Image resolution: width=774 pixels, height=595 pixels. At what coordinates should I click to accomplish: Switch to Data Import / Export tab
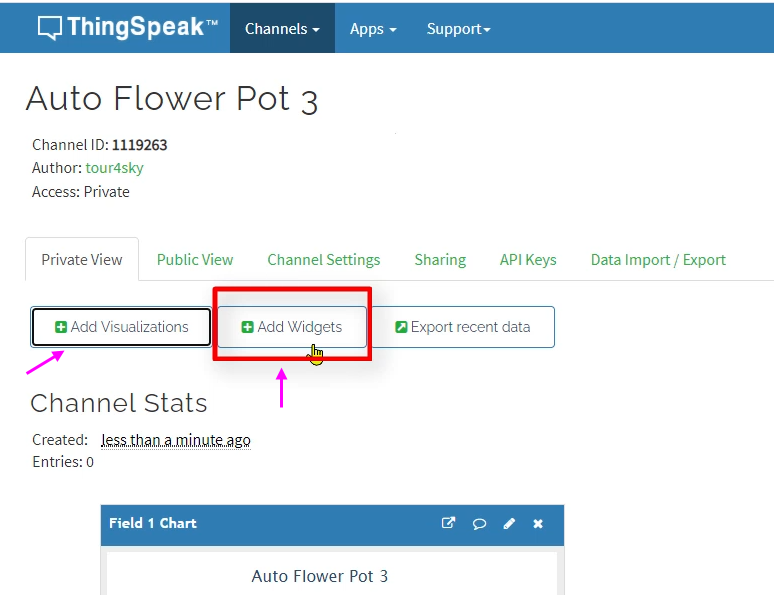tap(658, 260)
